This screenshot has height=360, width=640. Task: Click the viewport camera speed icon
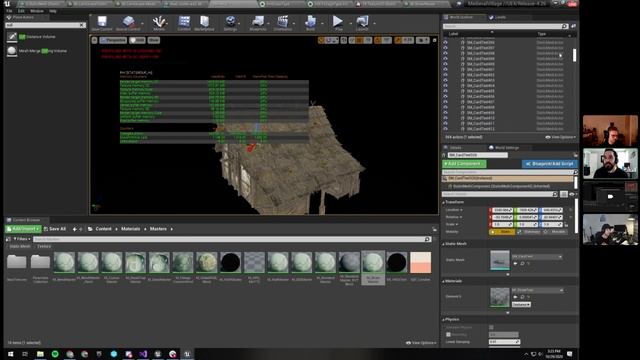click(x=422, y=40)
